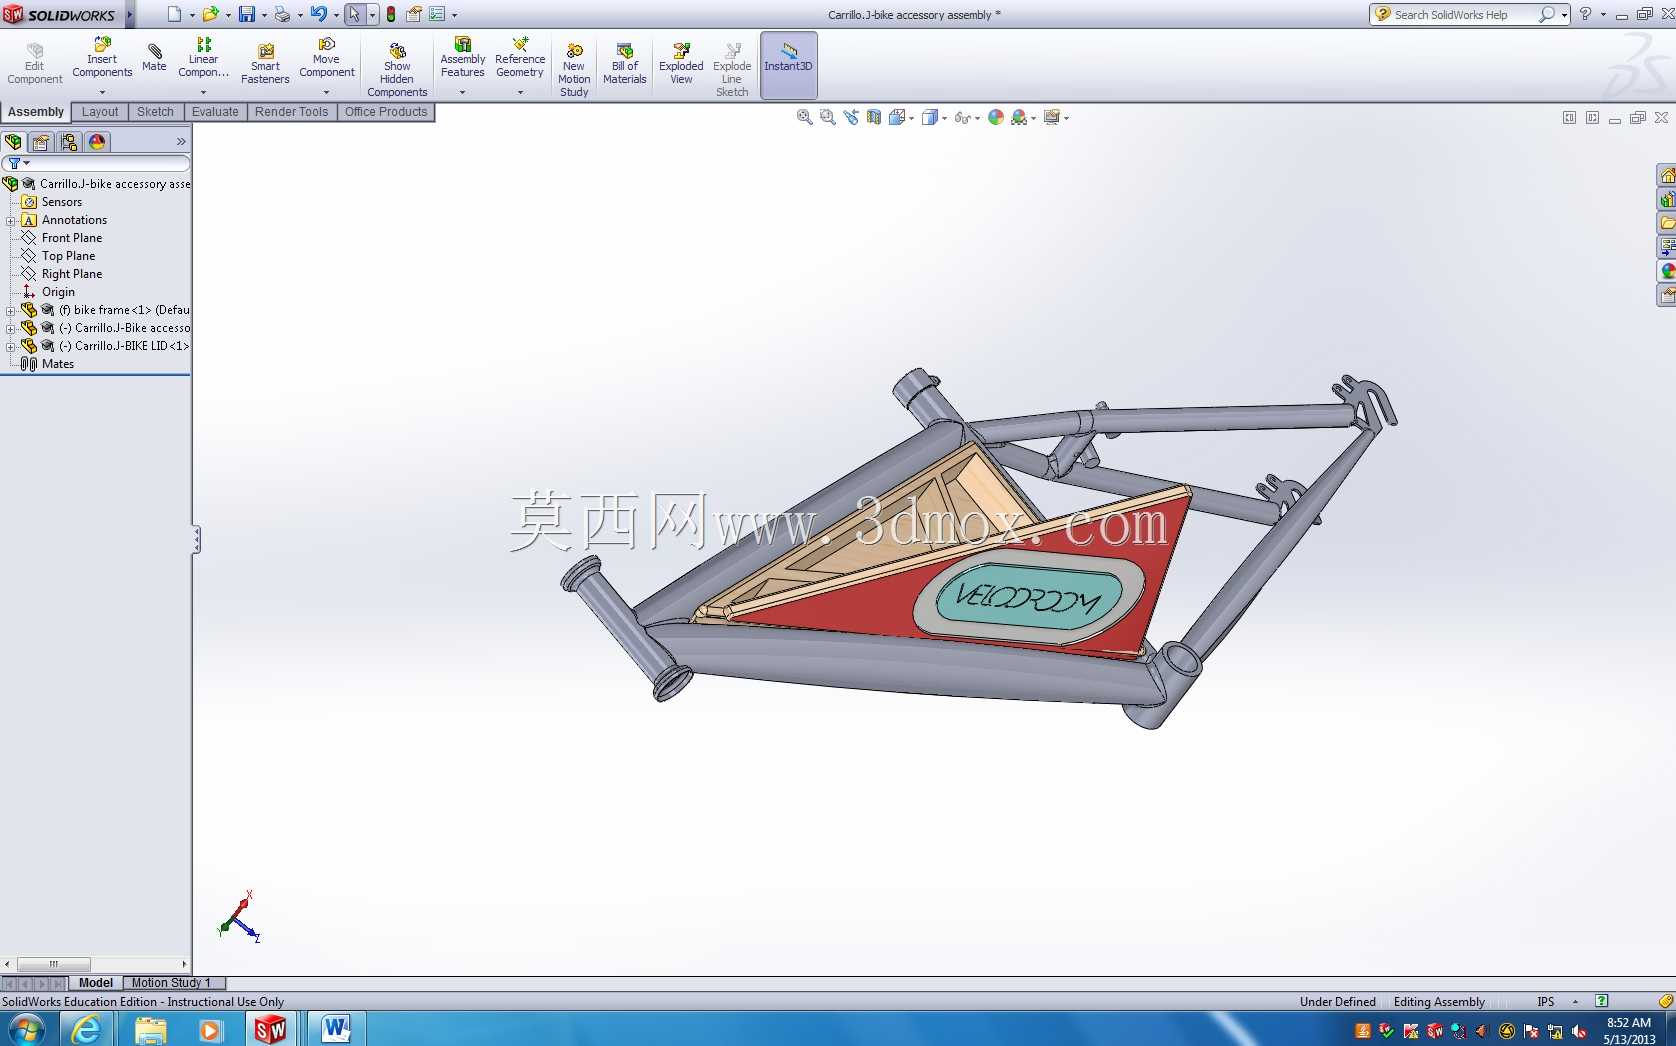Image resolution: width=1676 pixels, height=1046 pixels.
Task: Click Smart Fasteners in the toolbar
Action: point(265,64)
